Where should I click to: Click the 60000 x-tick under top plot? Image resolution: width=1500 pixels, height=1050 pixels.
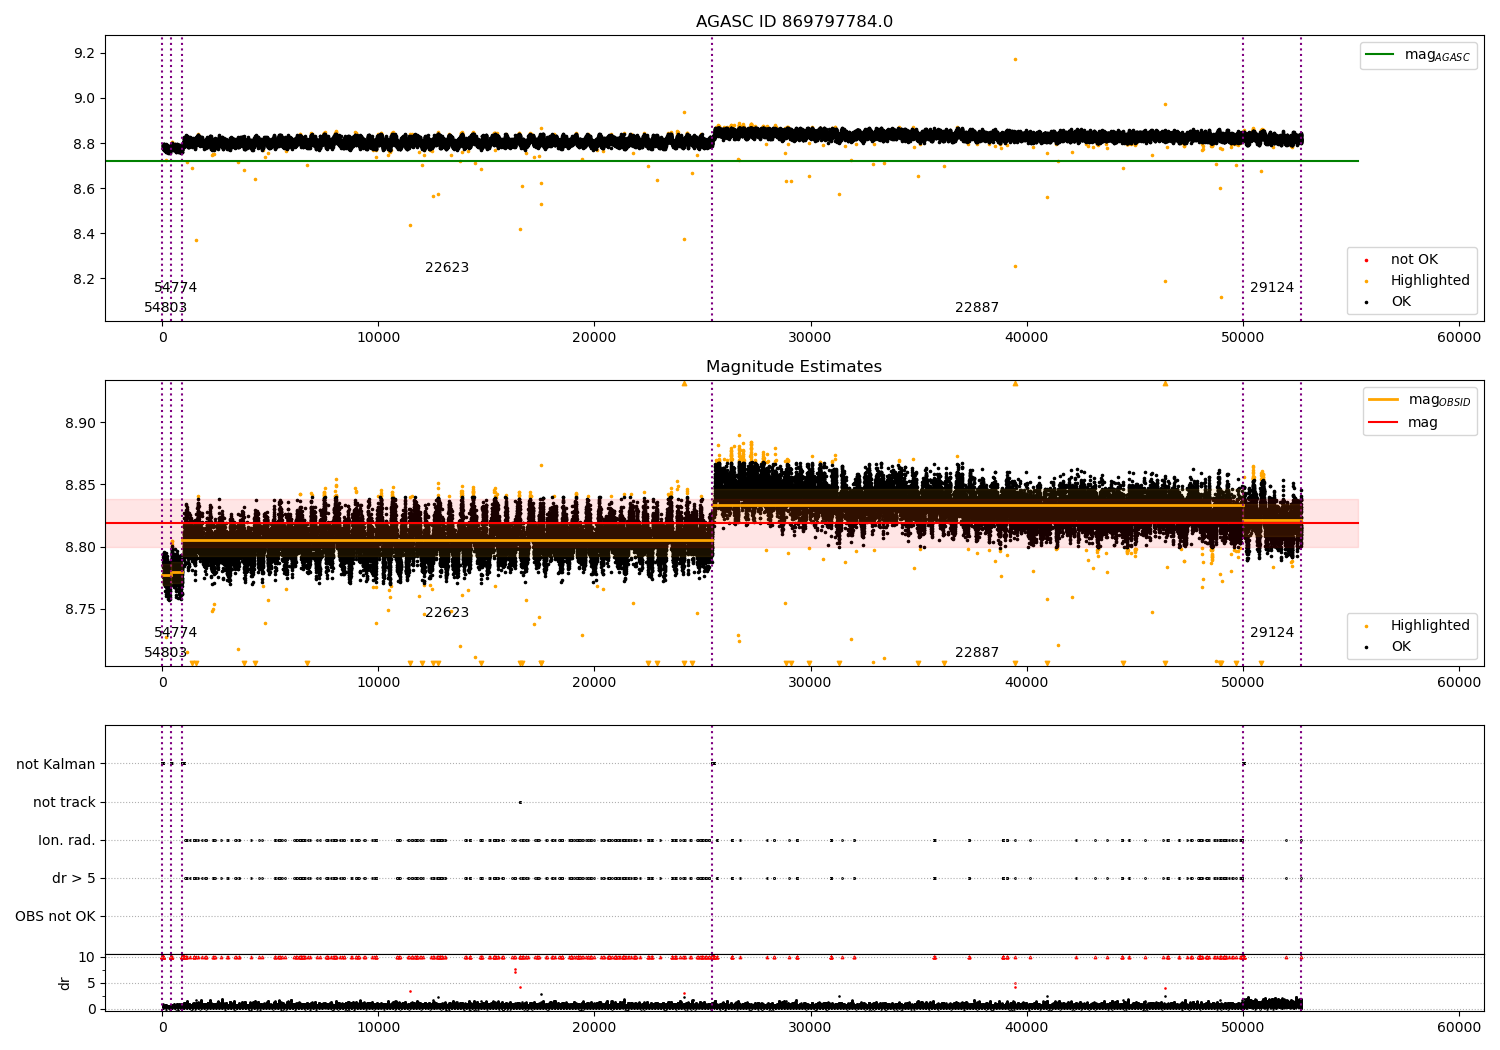(x=1459, y=338)
